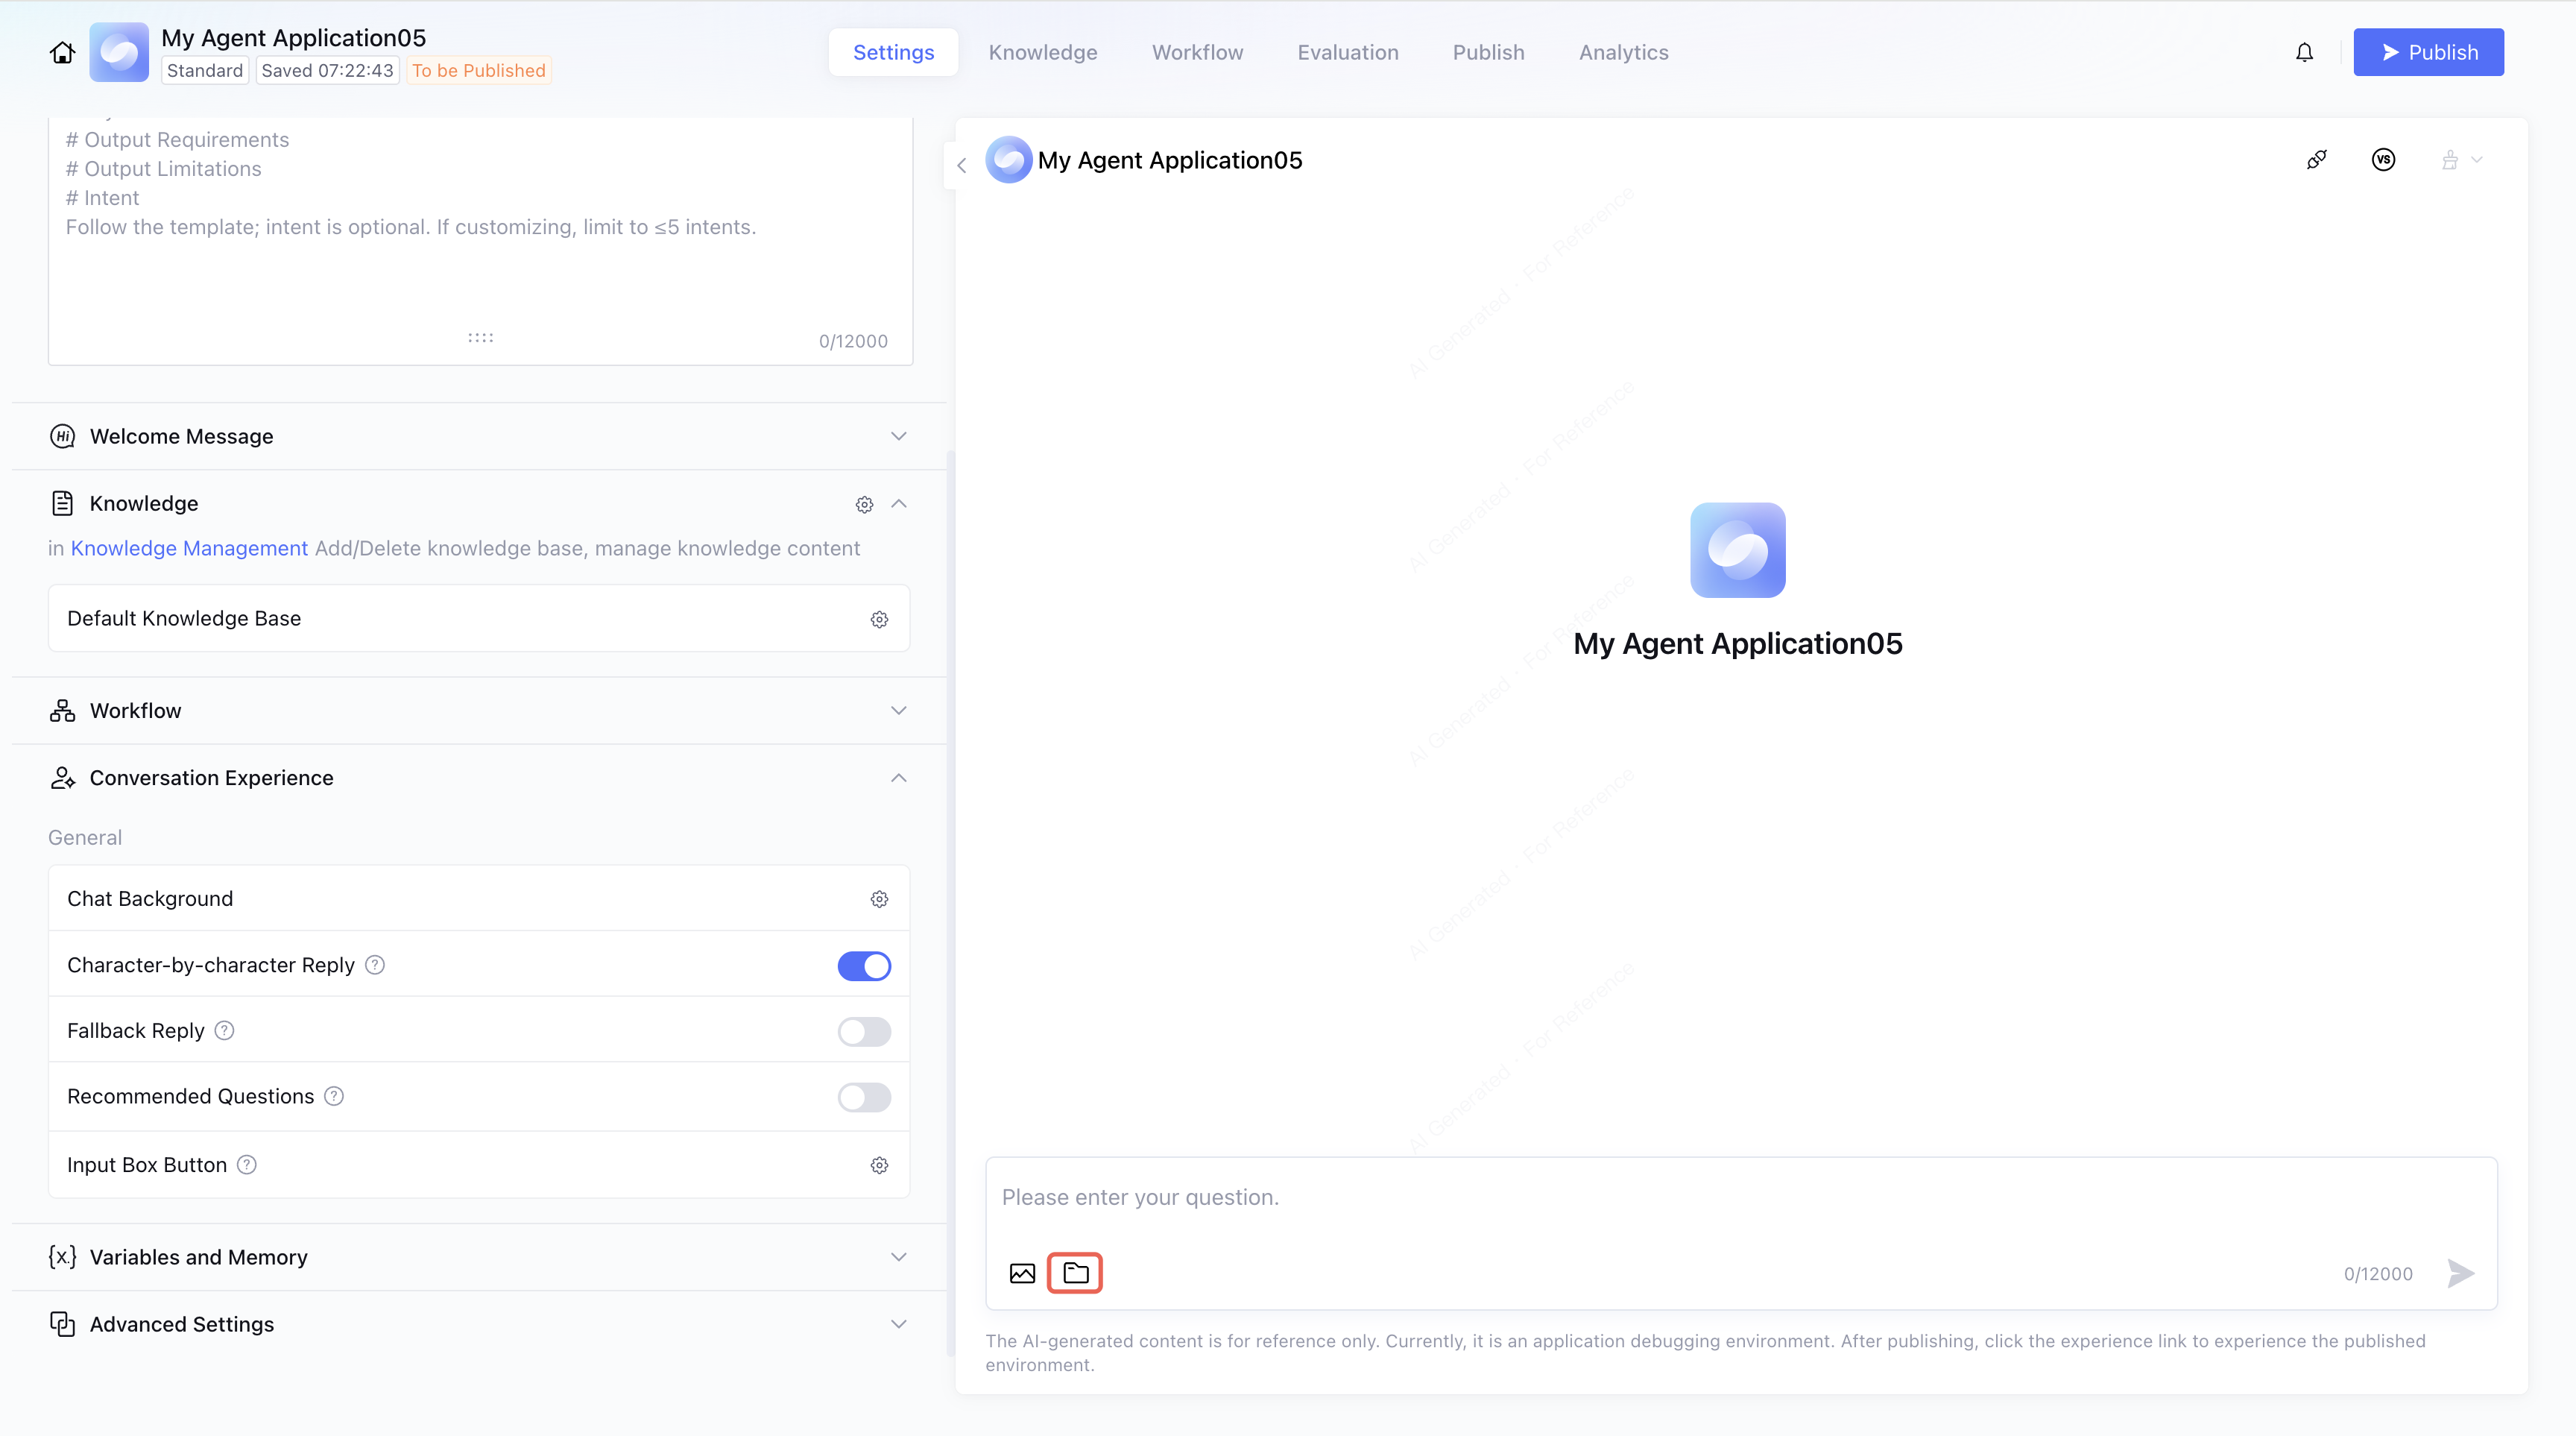Screen dimensions: 2576x1436
Task: Open the Knowledge Management link
Action: [x=189, y=548]
